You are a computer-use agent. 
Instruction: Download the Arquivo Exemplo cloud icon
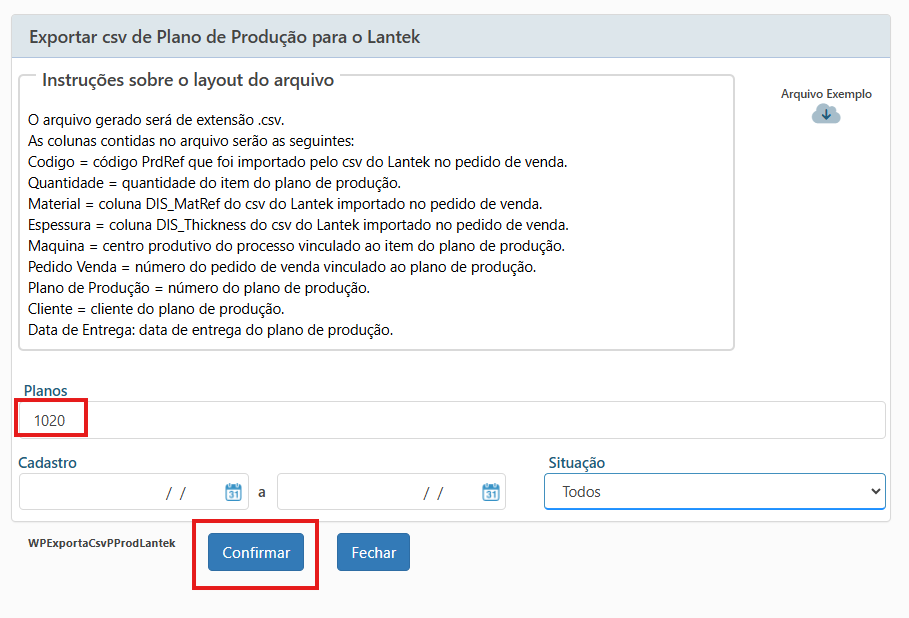[826, 114]
